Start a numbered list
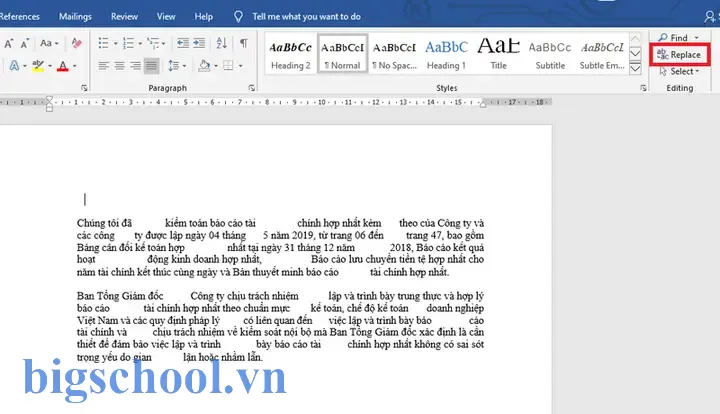The width and height of the screenshot is (720, 414). (129, 43)
